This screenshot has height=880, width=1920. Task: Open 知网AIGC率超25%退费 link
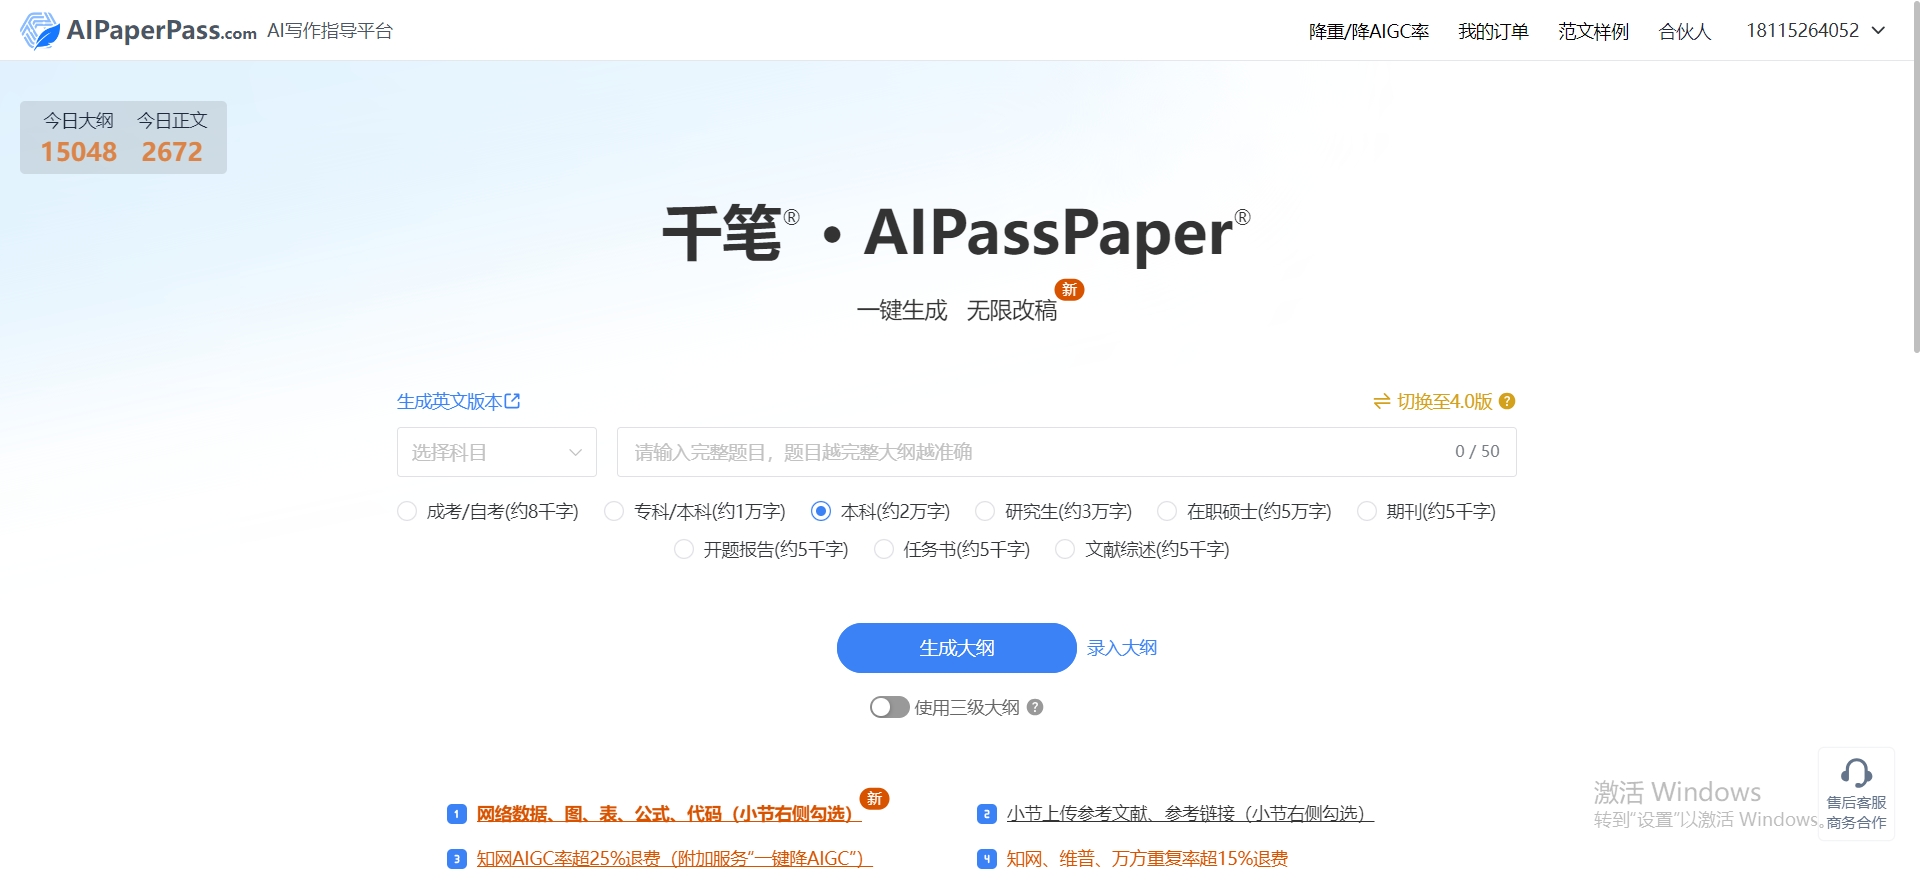pos(675,859)
